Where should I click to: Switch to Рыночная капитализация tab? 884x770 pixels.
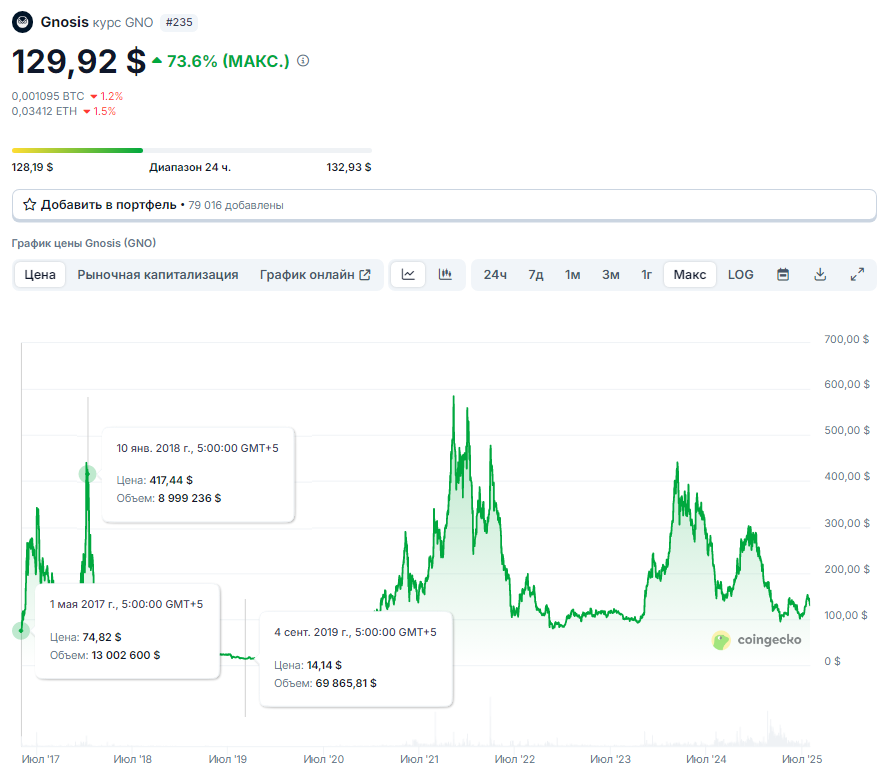158,275
